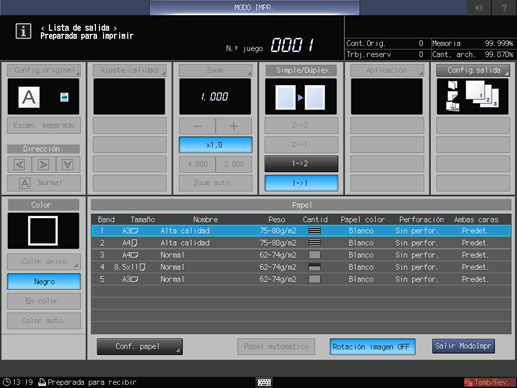The width and height of the screenshot is (517, 388).
Task: Select 2->1 mode
Action: coord(301,144)
